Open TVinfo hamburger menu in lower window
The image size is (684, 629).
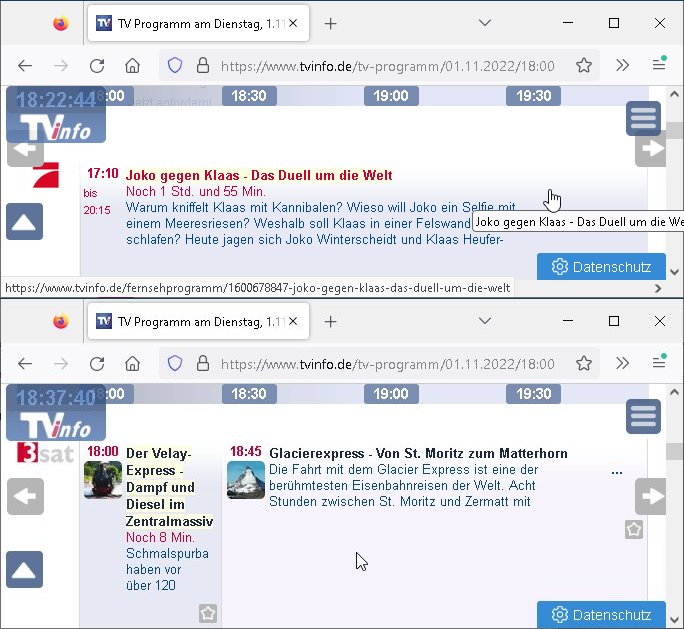pyautogui.click(x=643, y=416)
